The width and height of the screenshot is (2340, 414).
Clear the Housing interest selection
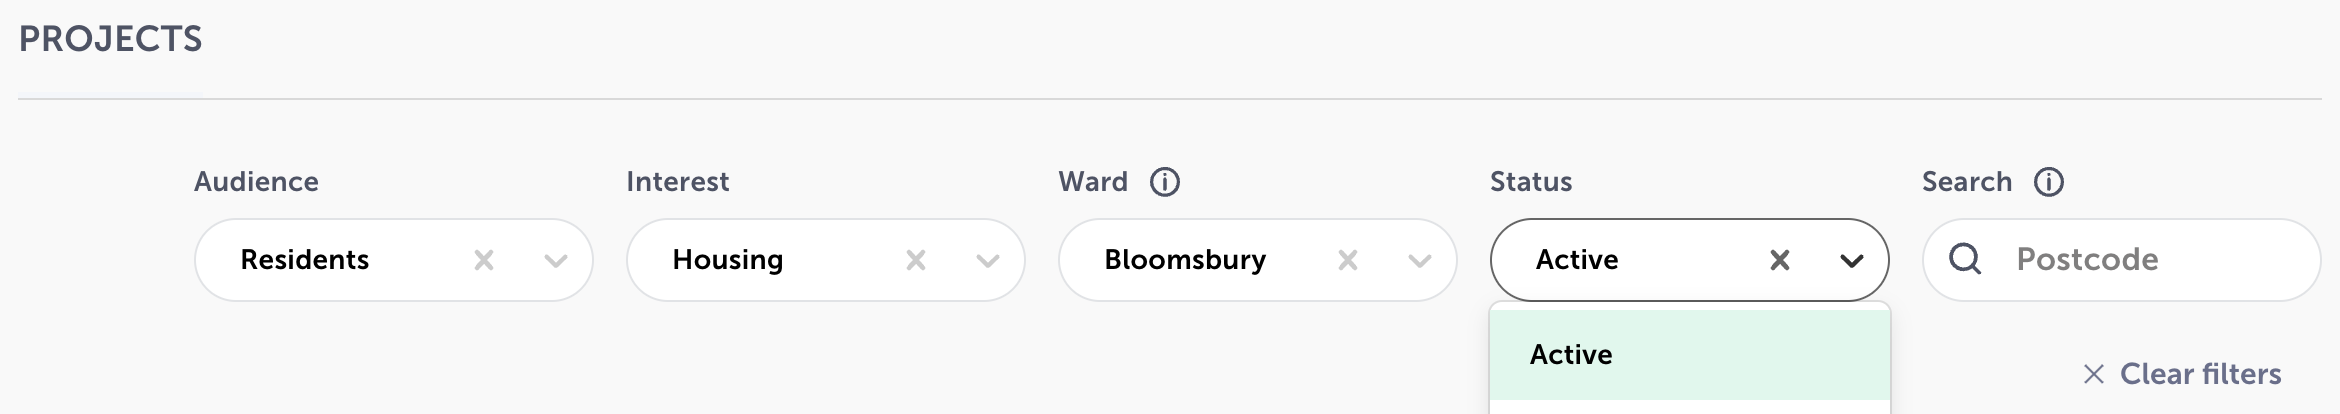[916, 260]
